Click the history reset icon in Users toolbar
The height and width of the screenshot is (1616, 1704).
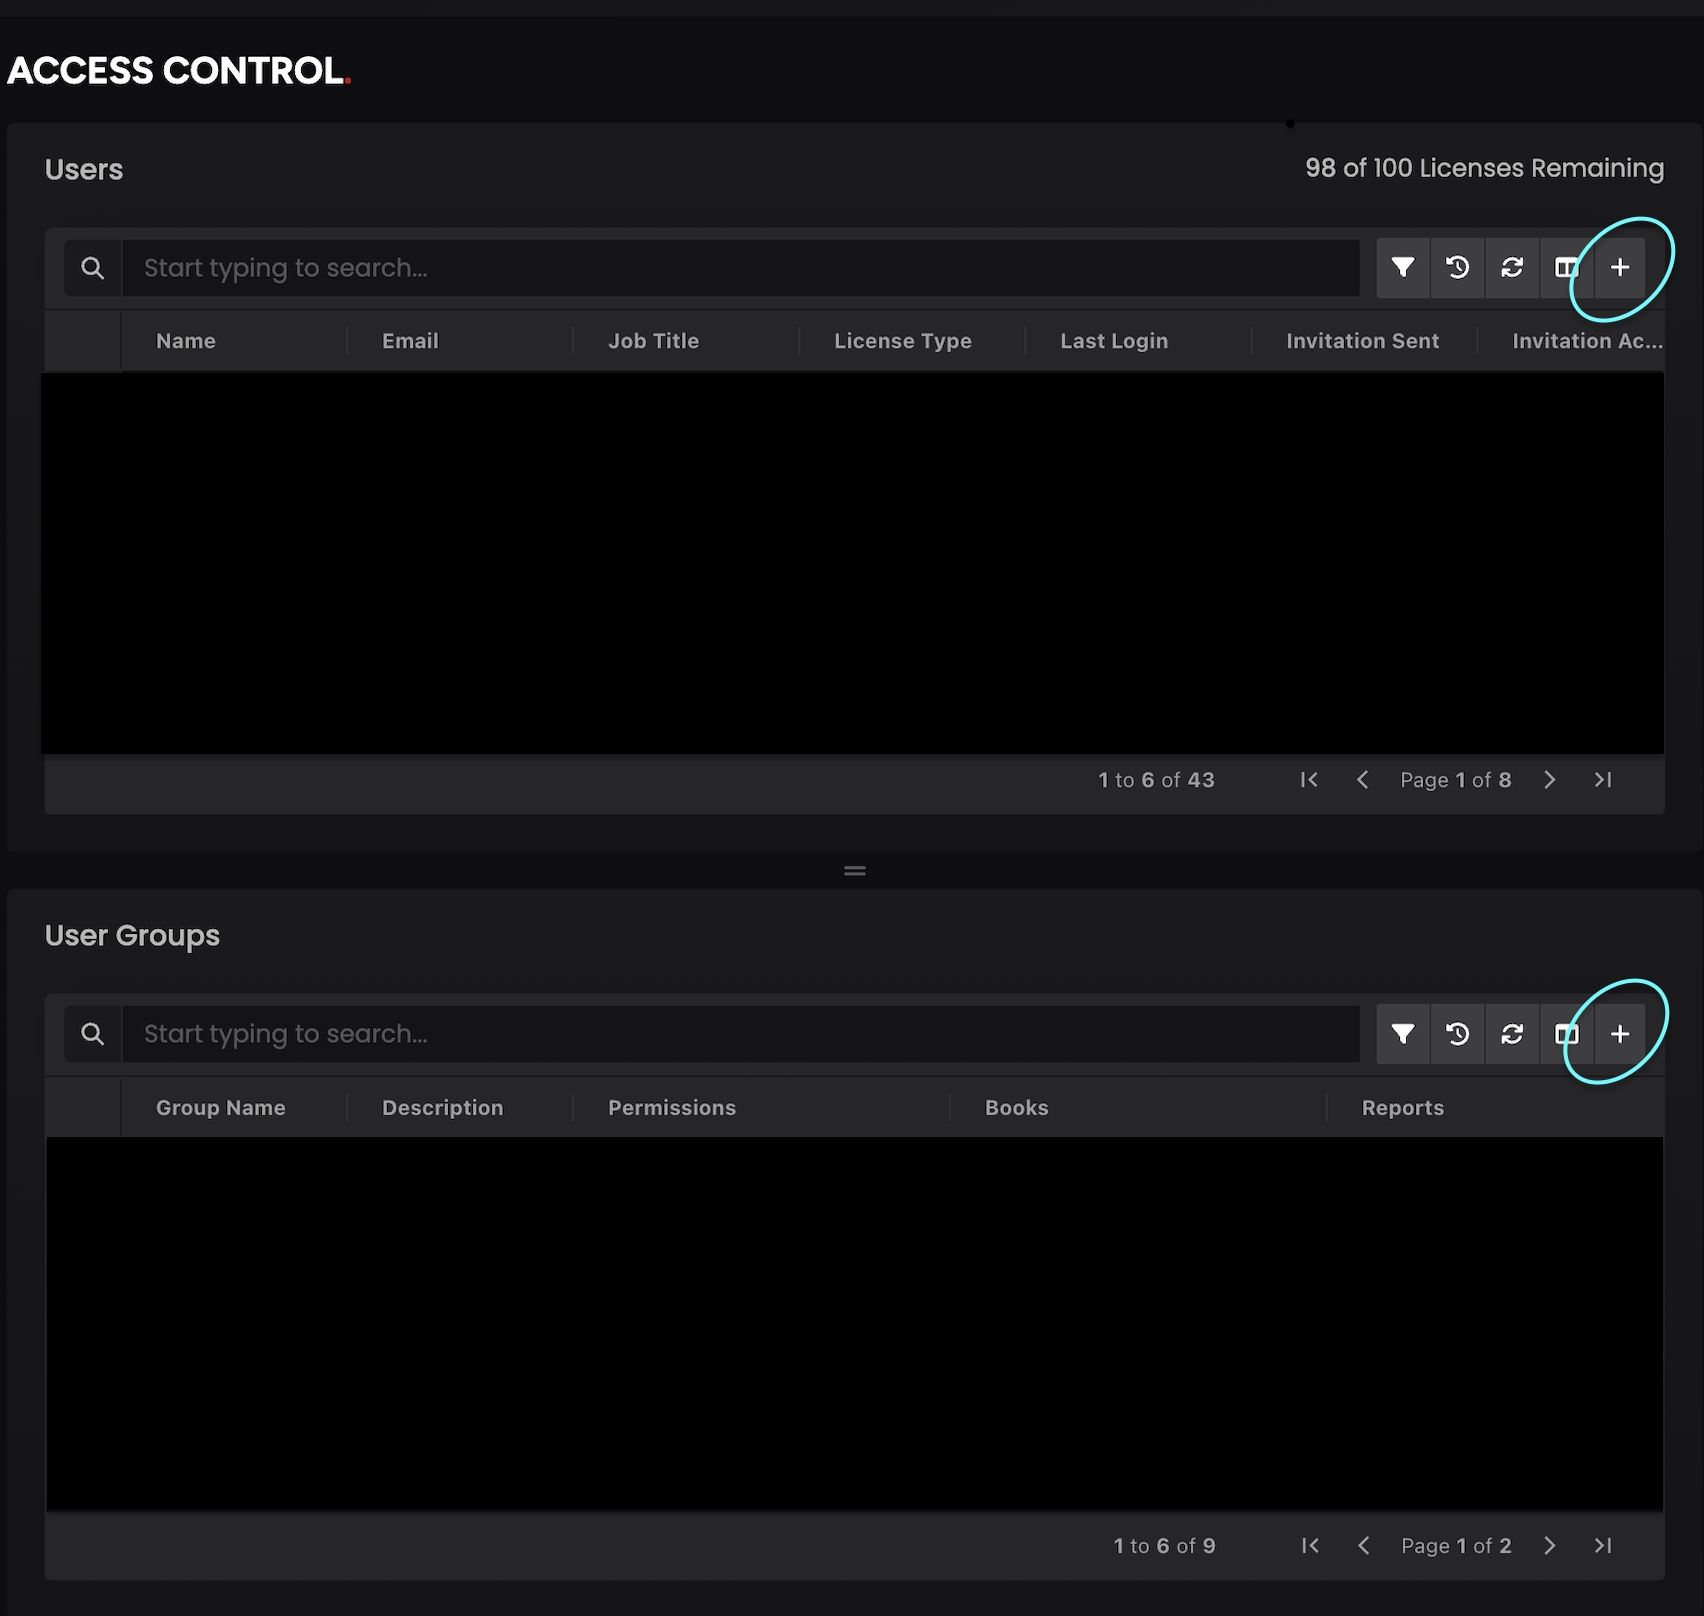pyautogui.click(x=1457, y=267)
